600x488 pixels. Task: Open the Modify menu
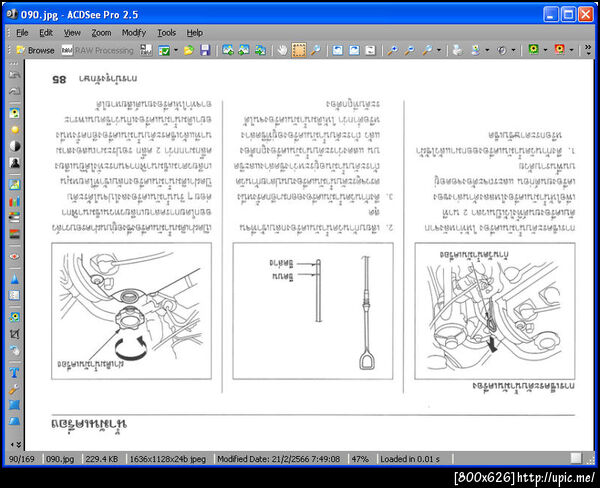point(134,33)
